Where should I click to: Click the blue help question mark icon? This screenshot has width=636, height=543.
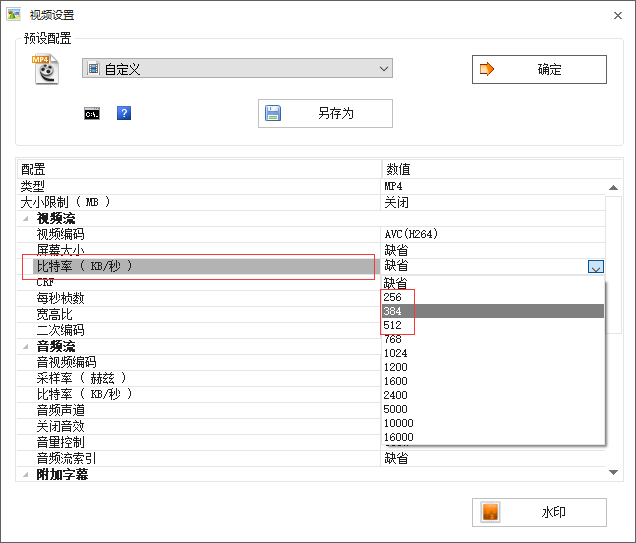tap(124, 114)
